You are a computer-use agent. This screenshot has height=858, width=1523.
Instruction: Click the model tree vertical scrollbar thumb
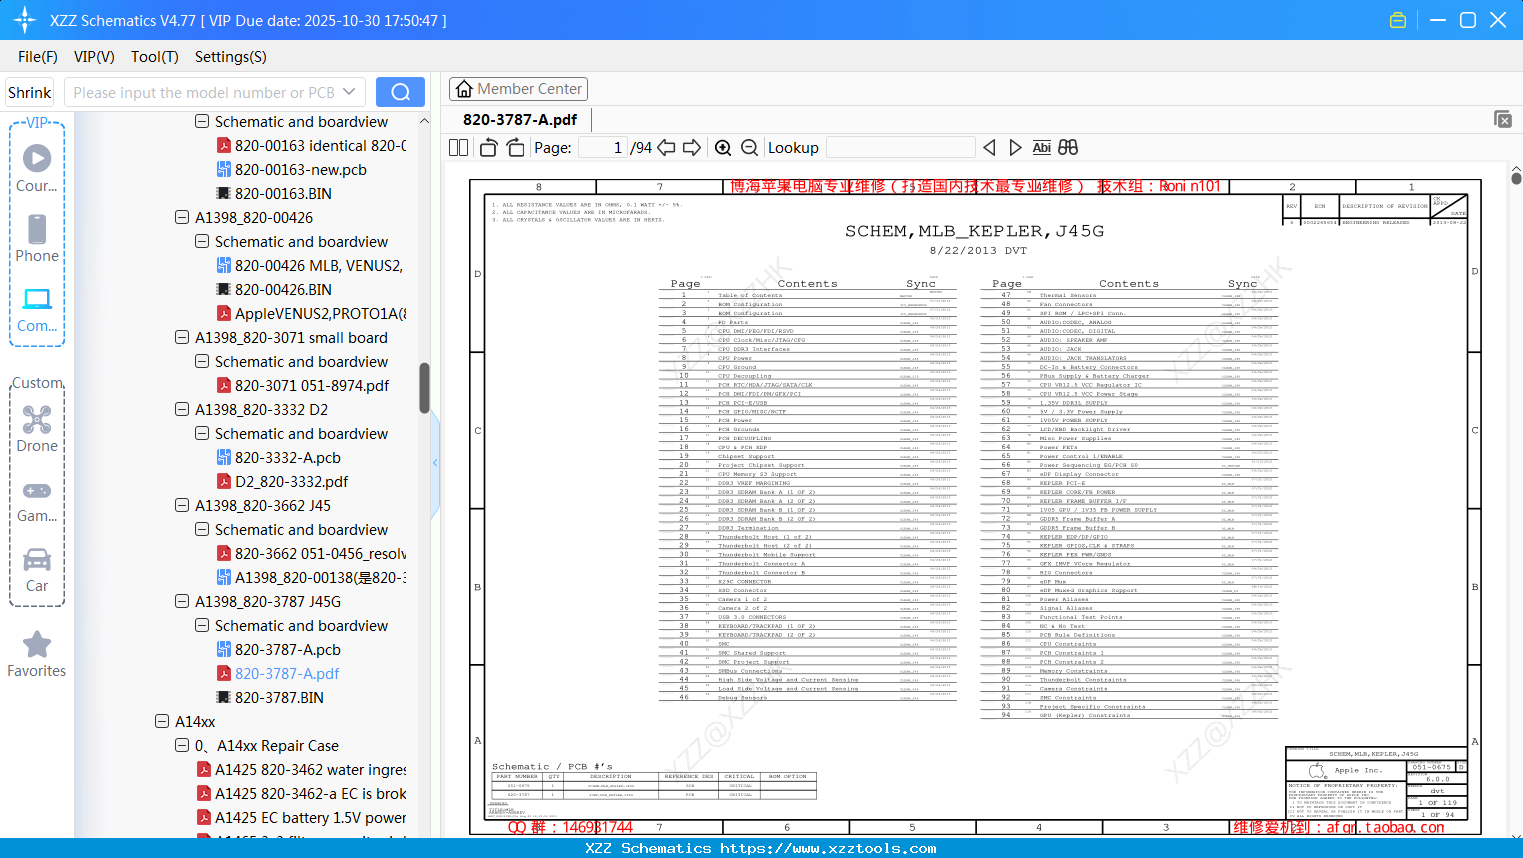tap(424, 388)
